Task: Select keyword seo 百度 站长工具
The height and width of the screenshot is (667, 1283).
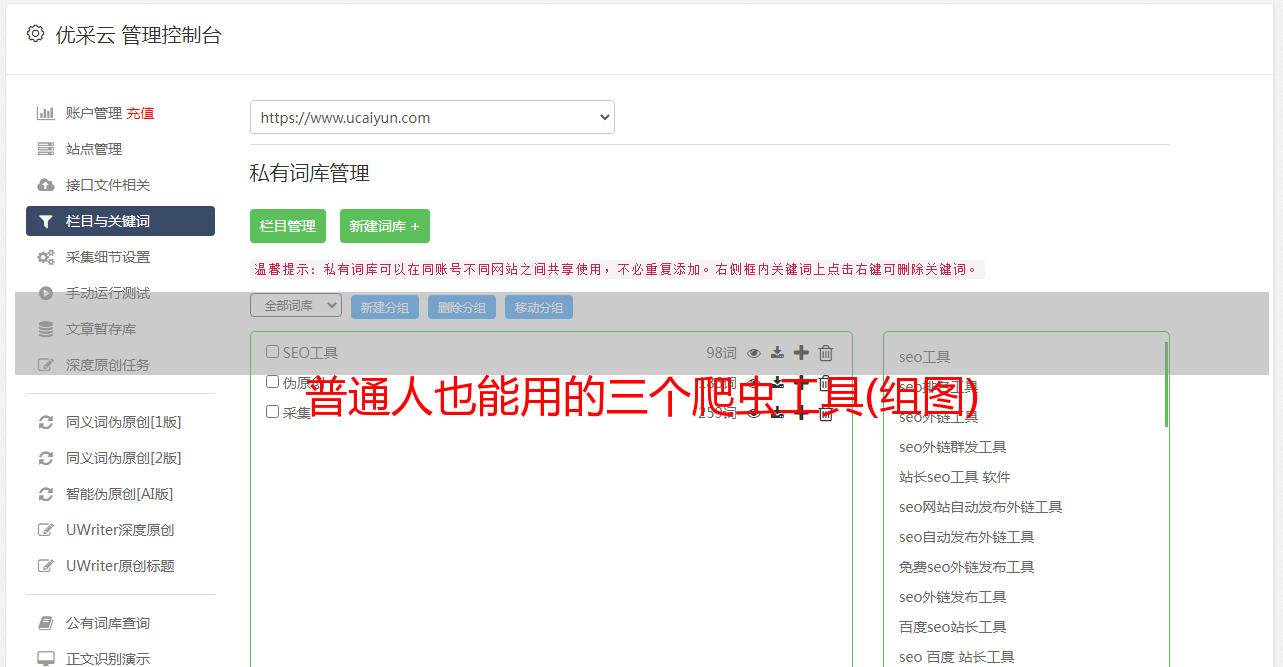Action: point(957,657)
